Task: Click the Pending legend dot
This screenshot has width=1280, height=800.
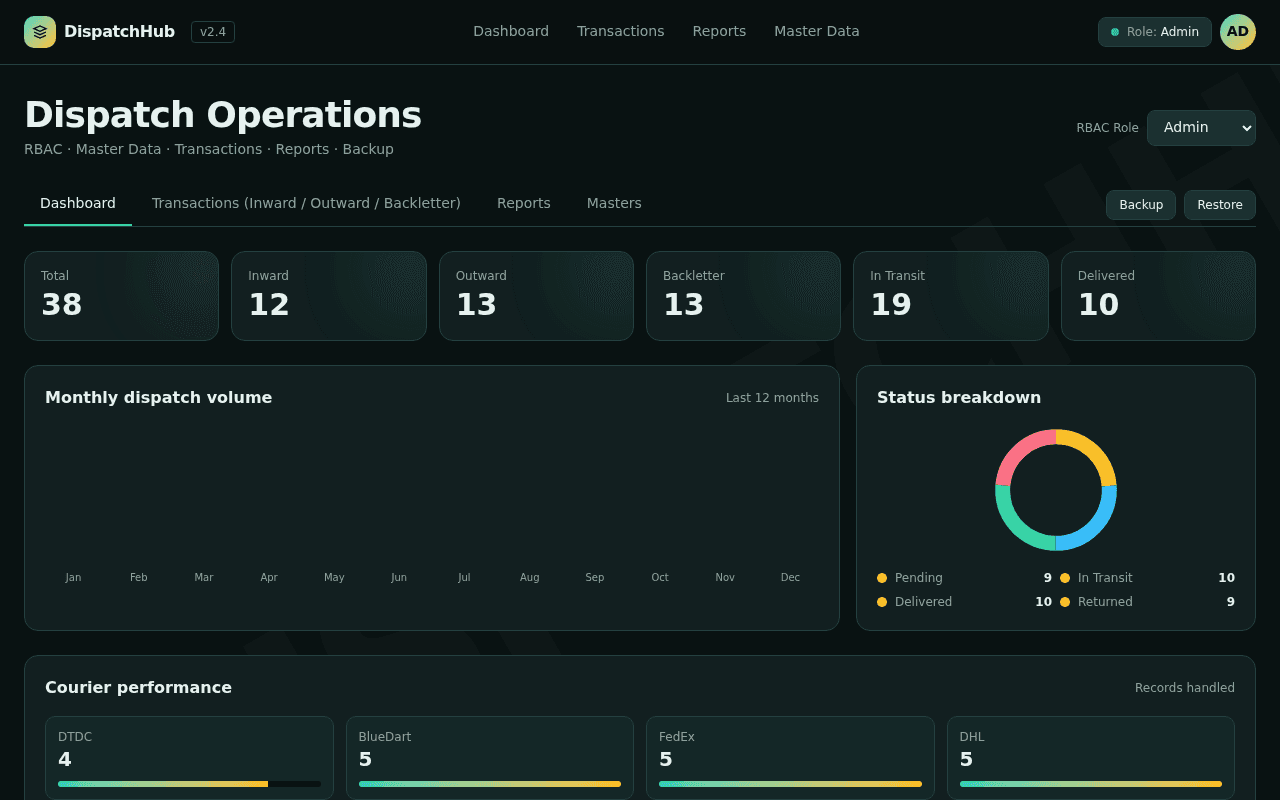Action: coord(882,578)
